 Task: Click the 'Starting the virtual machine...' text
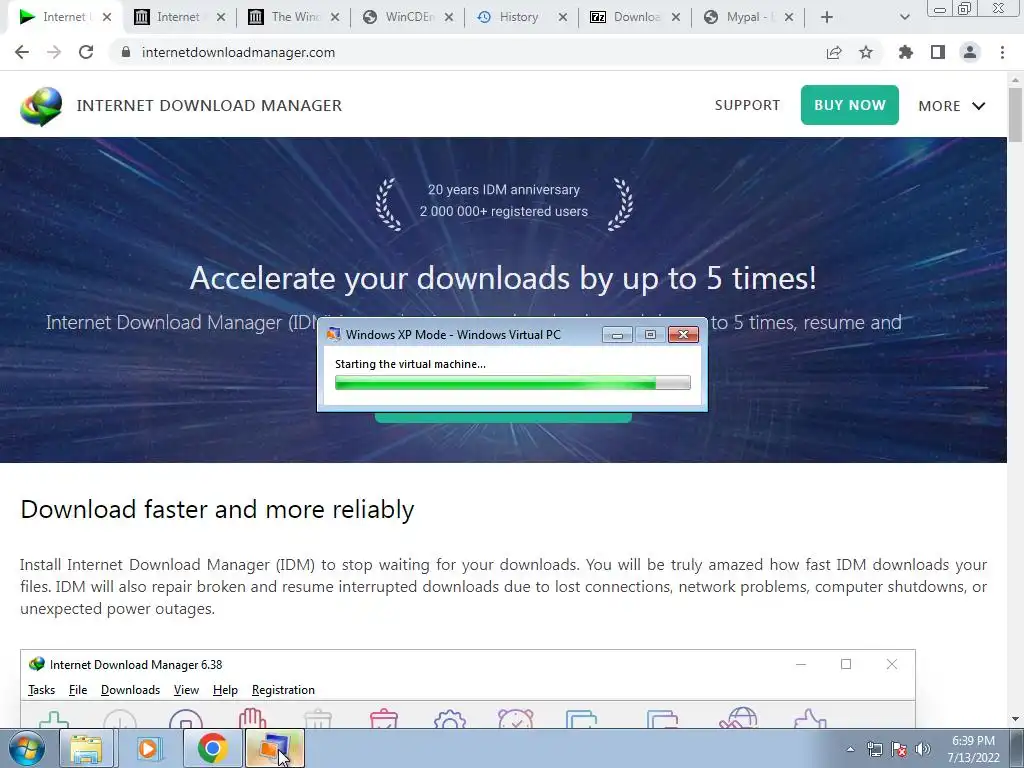pyautogui.click(x=410, y=364)
